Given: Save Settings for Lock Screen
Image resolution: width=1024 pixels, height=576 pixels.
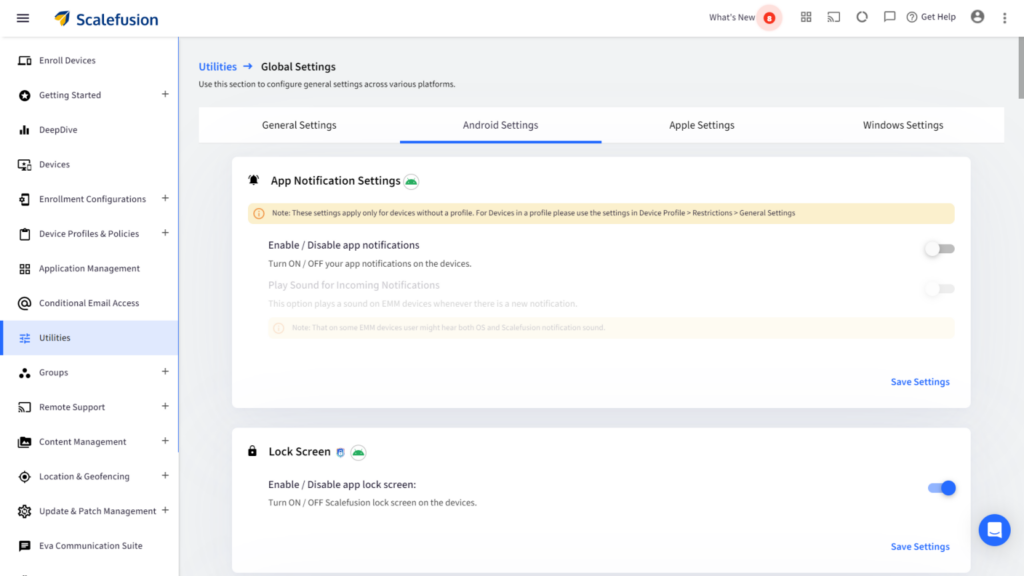Looking at the screenshot, I should coord(920,547).
